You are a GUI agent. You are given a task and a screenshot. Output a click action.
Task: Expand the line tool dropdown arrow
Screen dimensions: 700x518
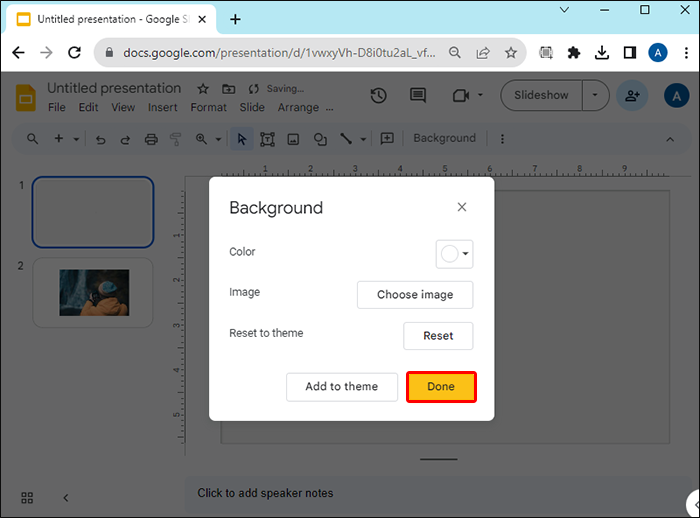tap(363, 139)
